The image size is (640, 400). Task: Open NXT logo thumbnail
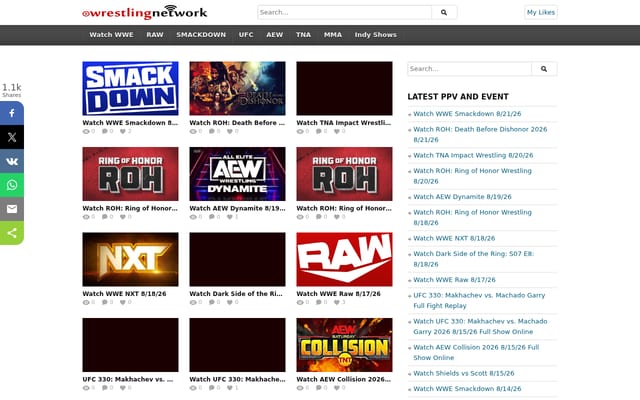pos(130,259)
